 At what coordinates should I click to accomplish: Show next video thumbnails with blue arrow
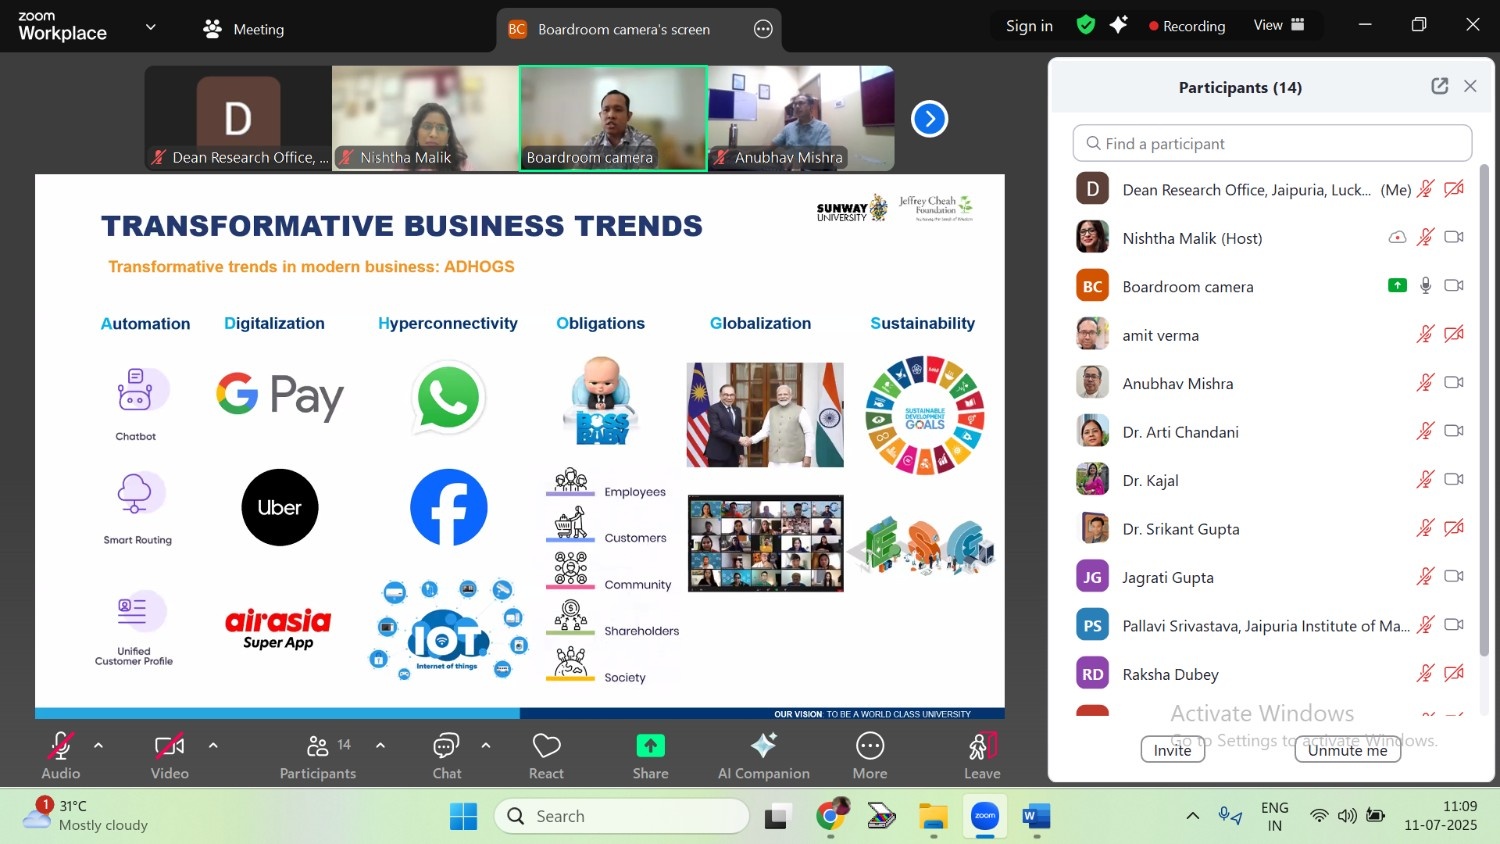pos(929,119)
